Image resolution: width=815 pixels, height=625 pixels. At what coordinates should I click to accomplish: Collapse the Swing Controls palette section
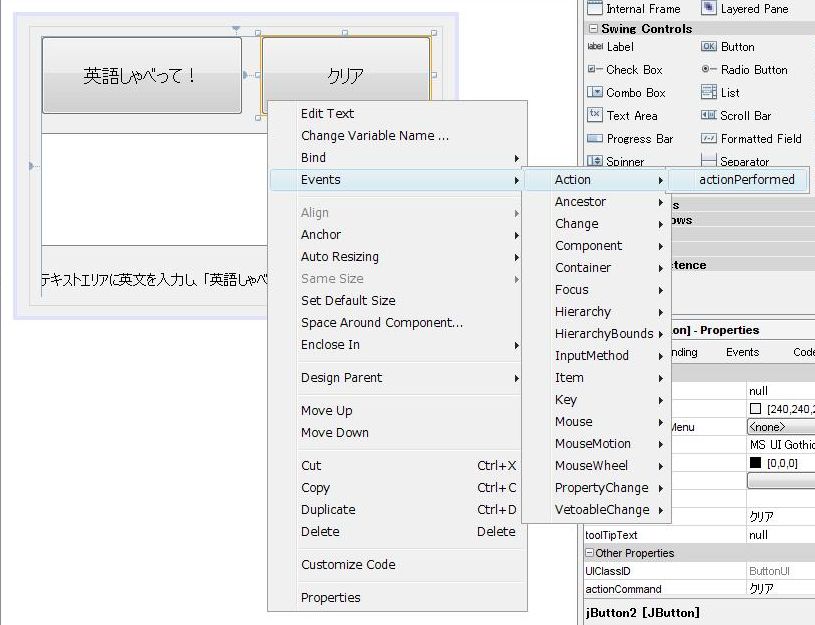click(x=593, y=29)
